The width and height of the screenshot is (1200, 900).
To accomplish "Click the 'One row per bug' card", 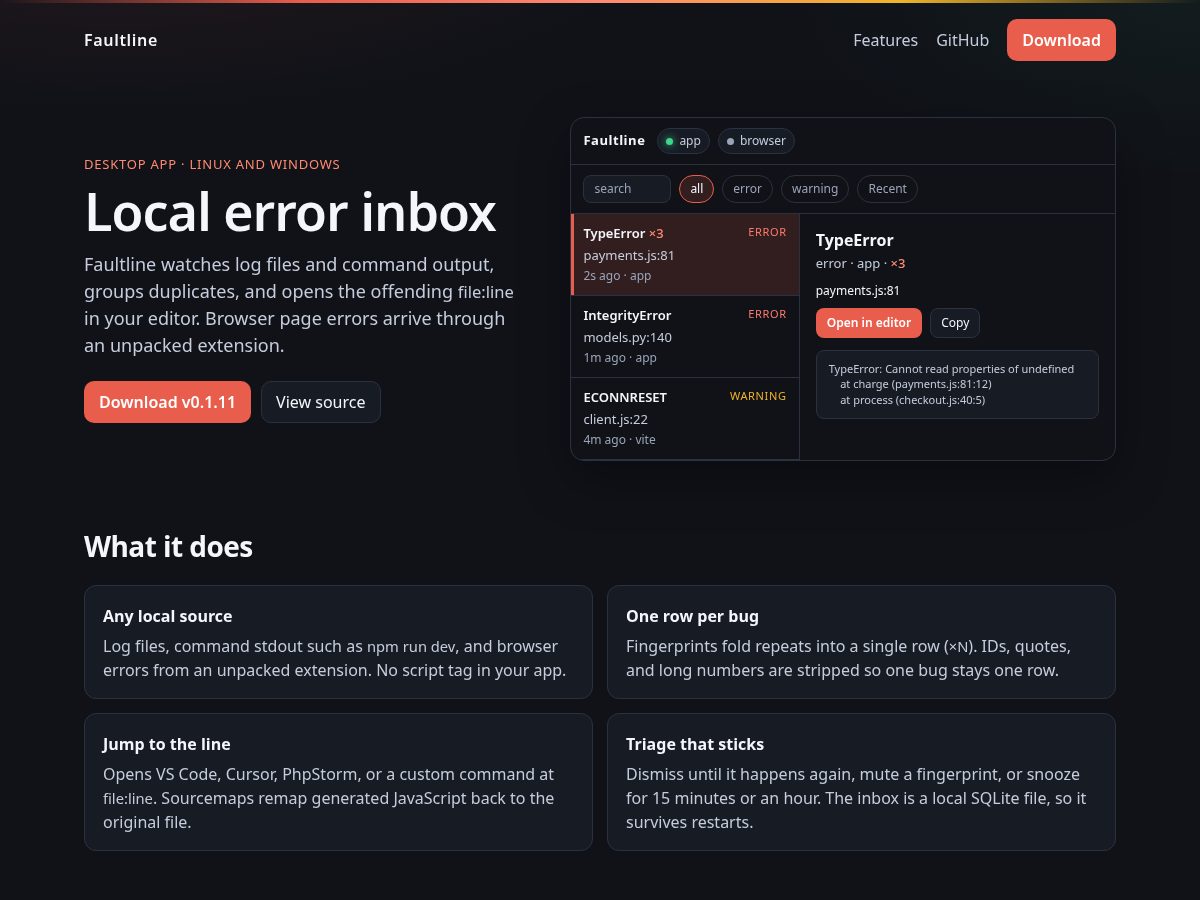I will 861,642.
